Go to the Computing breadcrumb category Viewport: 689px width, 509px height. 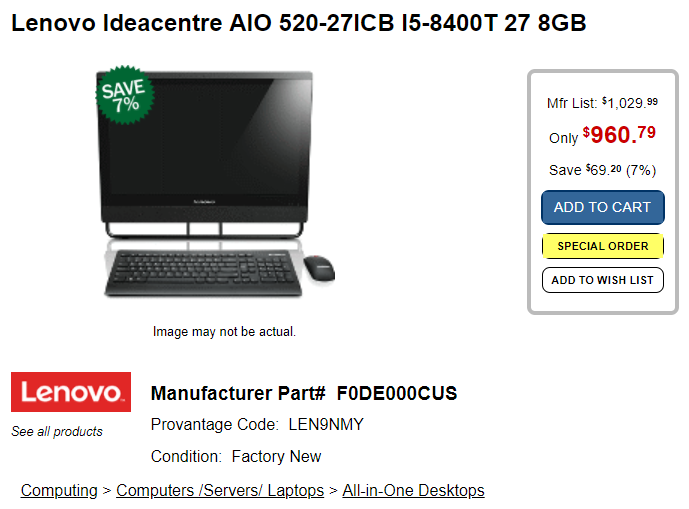click(59, 490)
